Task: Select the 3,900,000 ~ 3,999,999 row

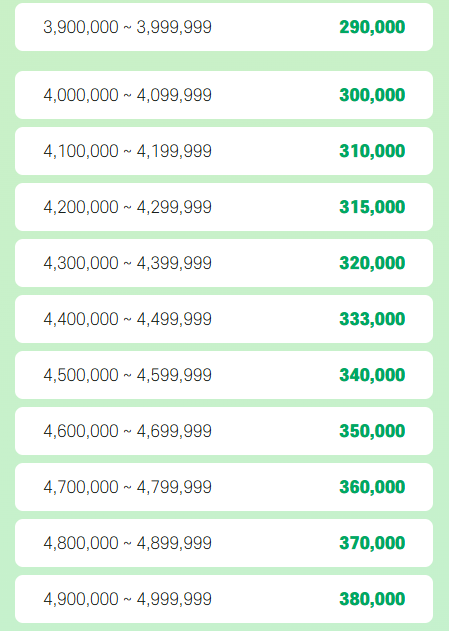Action: (224, 27)
